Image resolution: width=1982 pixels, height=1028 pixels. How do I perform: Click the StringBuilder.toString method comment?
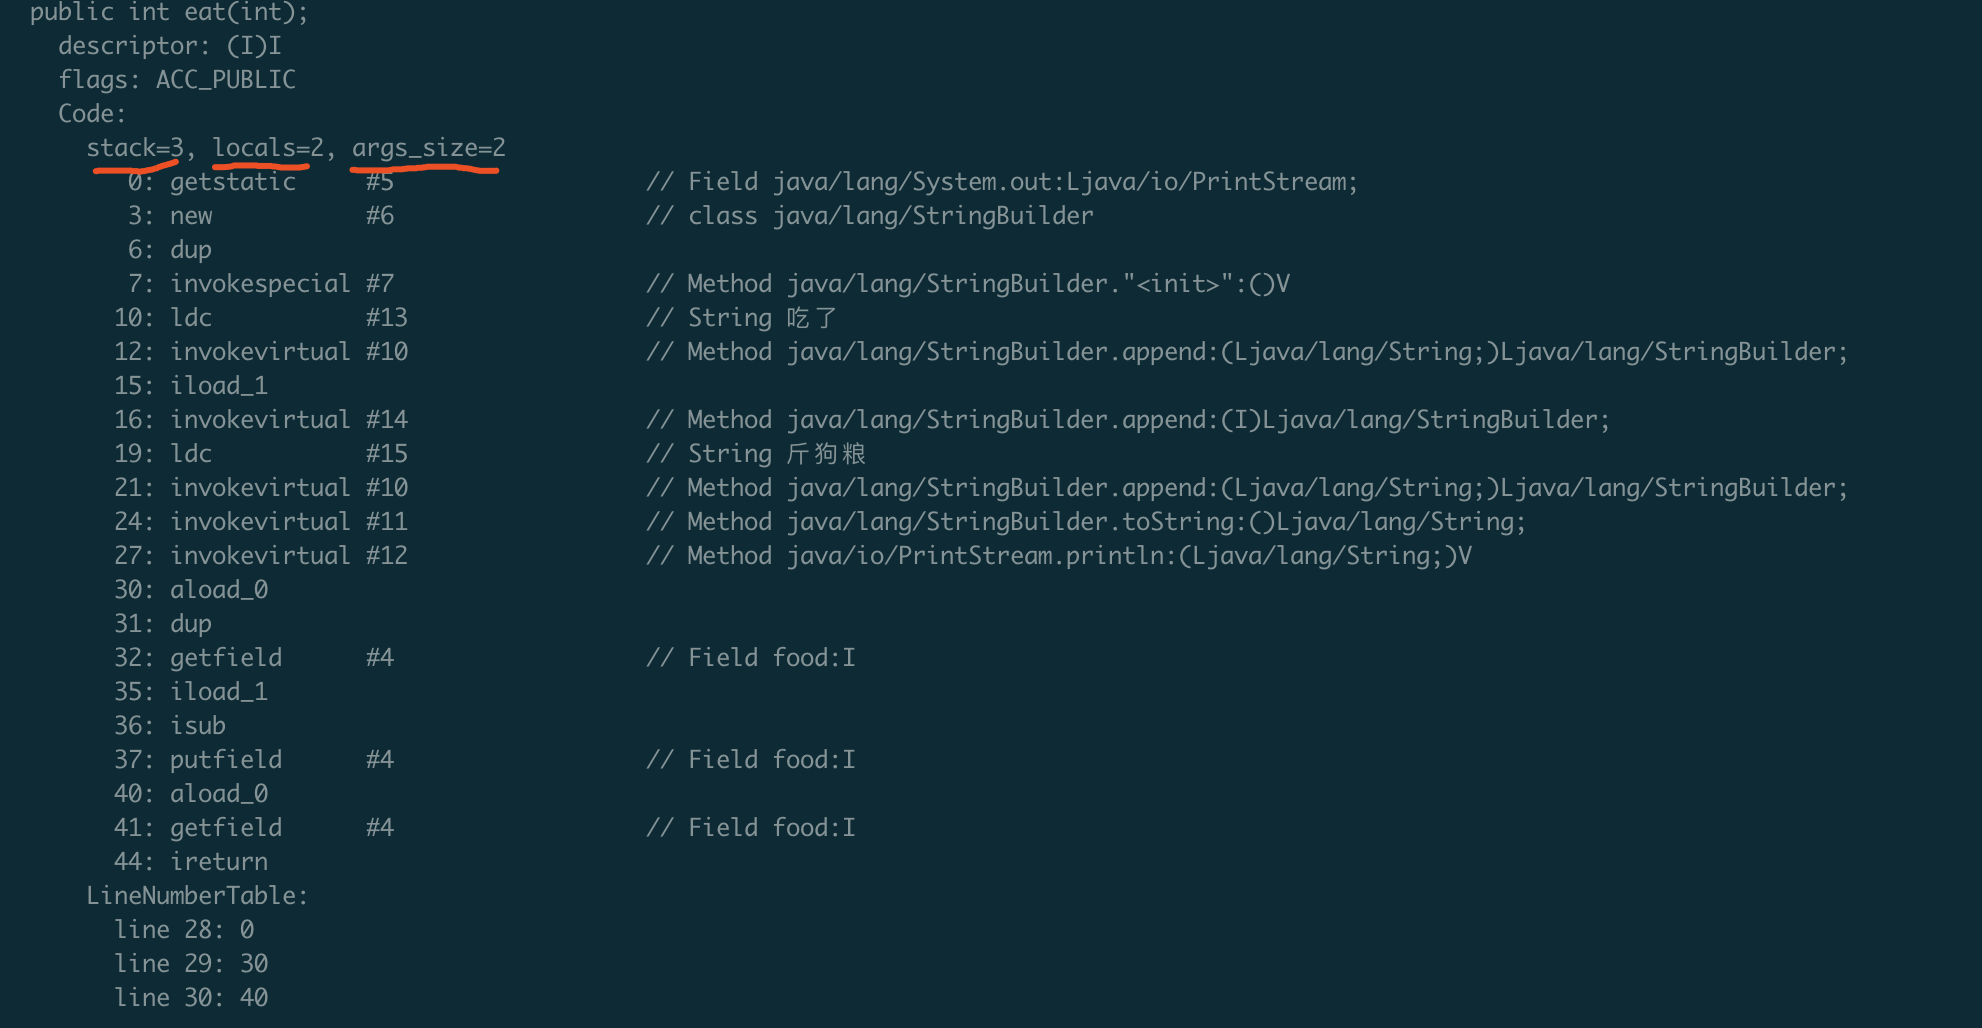click(x=1106, y=522)
